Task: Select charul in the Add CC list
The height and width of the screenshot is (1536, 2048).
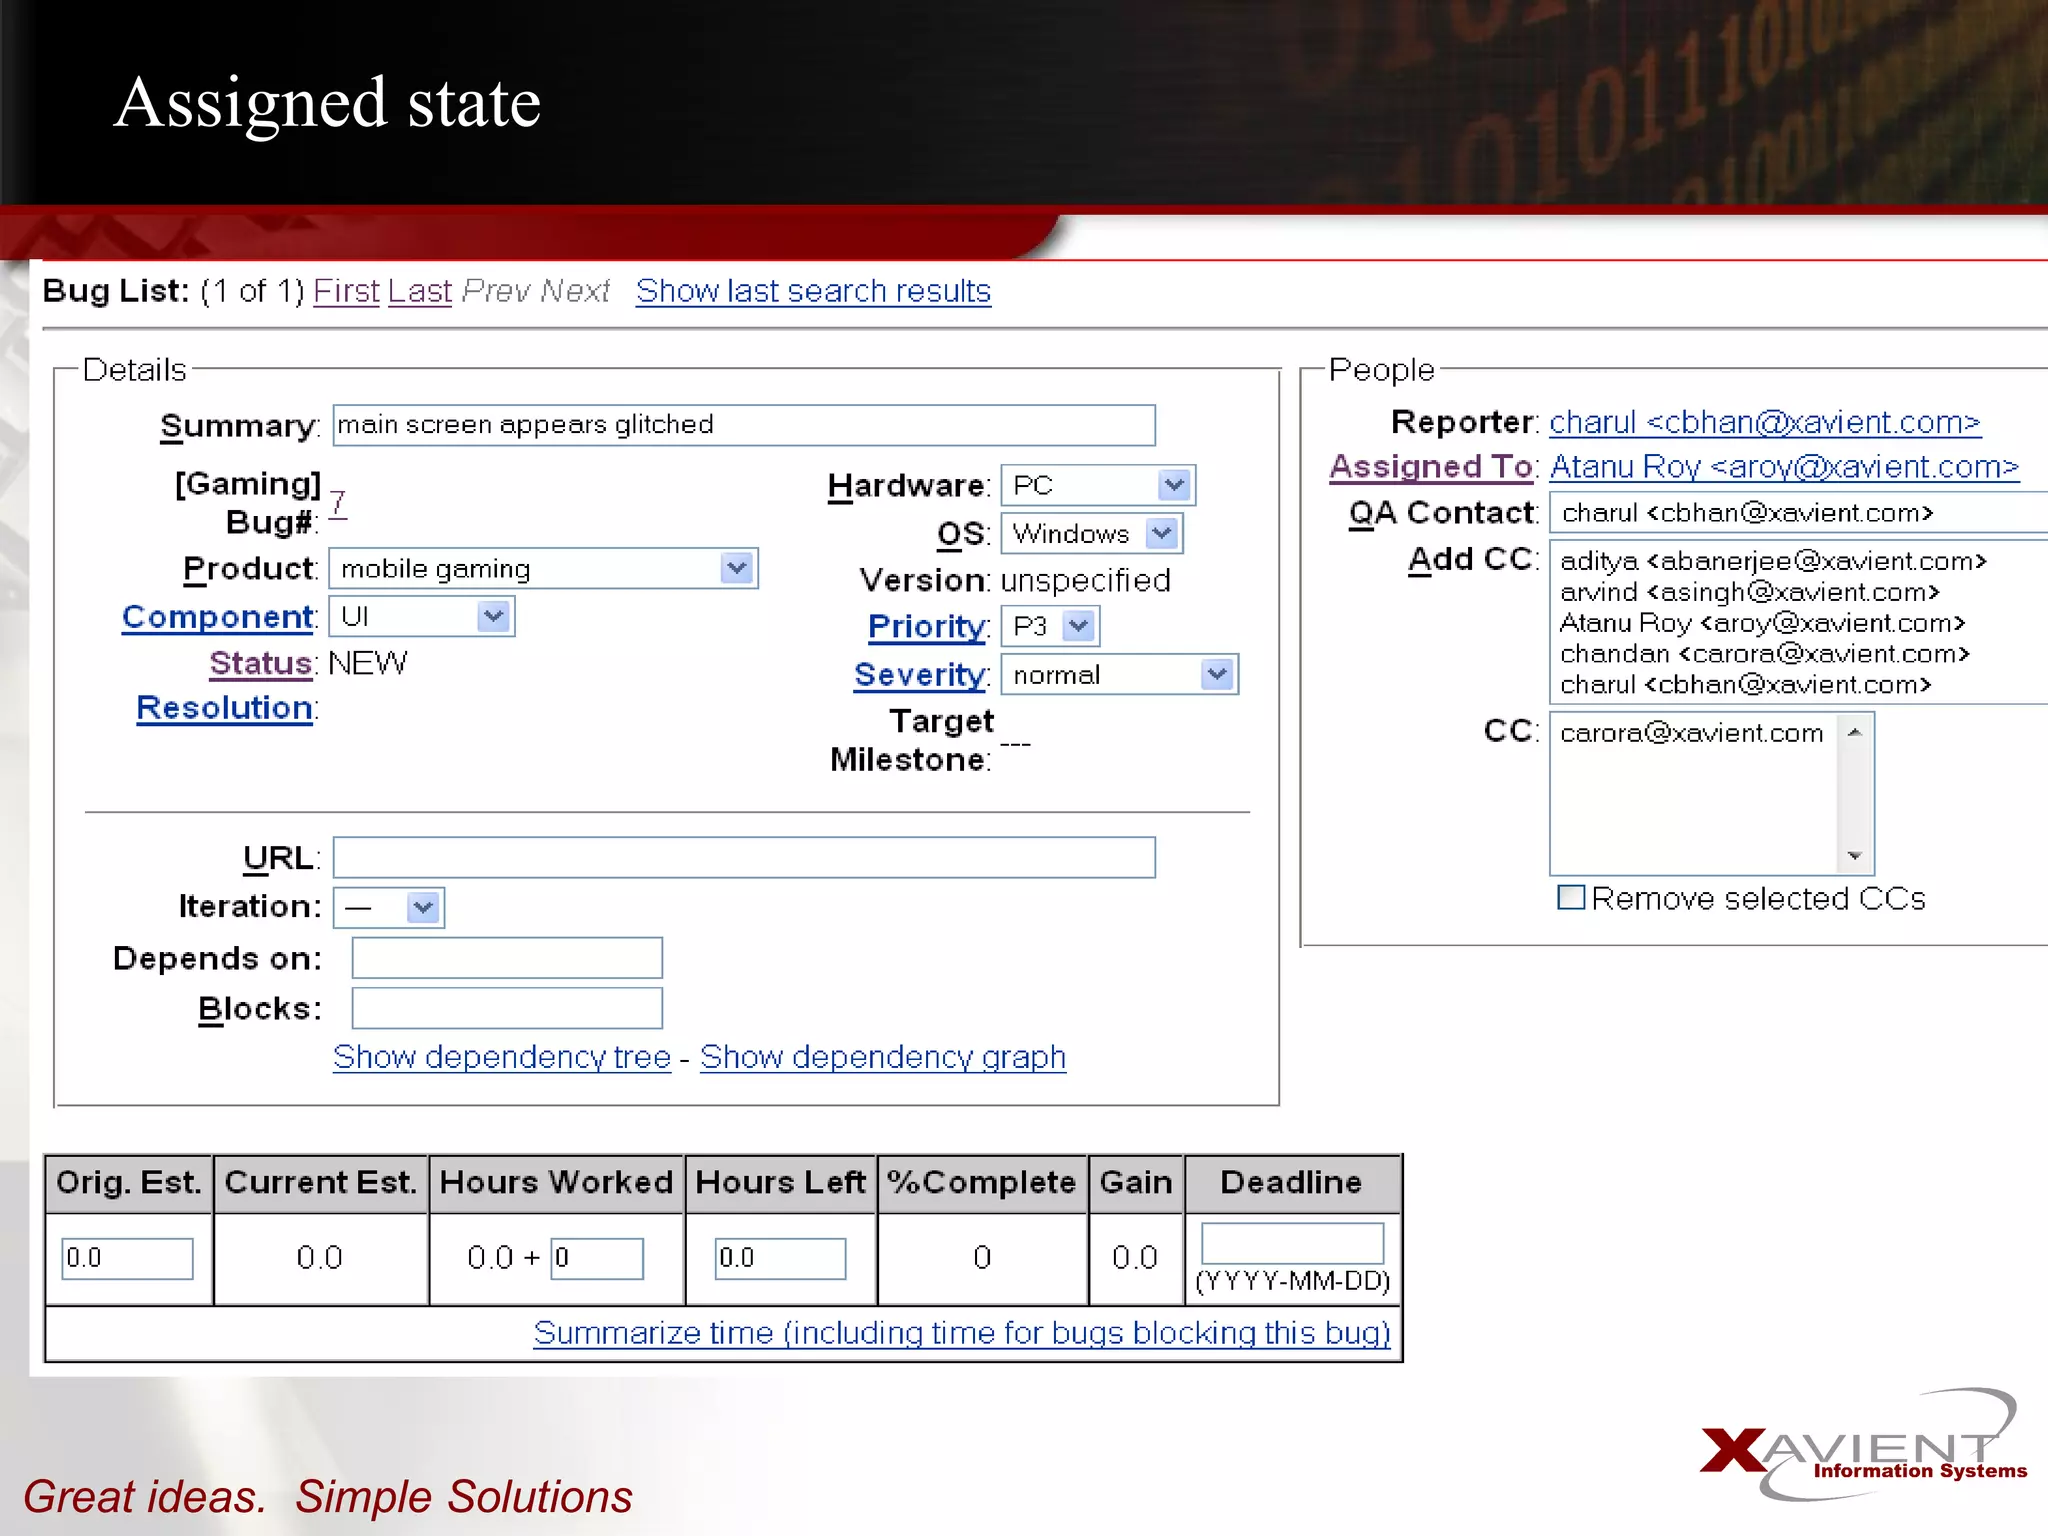Action: point(1745,685)
